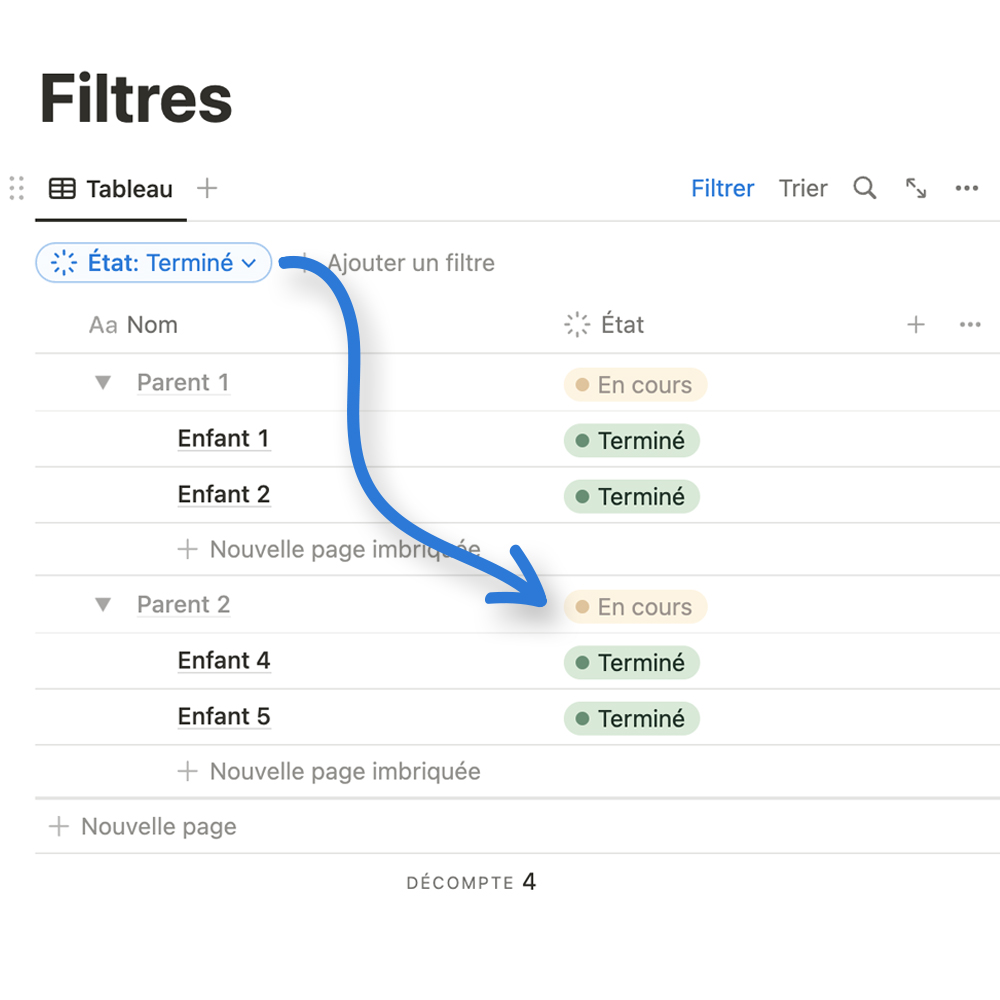Open the search magnifier icon
The height and width of the screenshot is (1000, 1000).
(x=864, y=188)
